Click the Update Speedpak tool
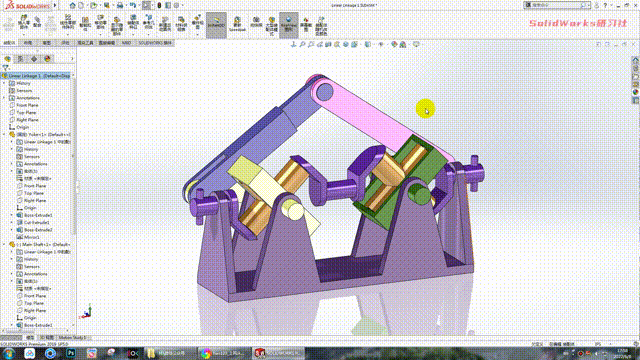This screenshot has width=640, height=360. 237,24
